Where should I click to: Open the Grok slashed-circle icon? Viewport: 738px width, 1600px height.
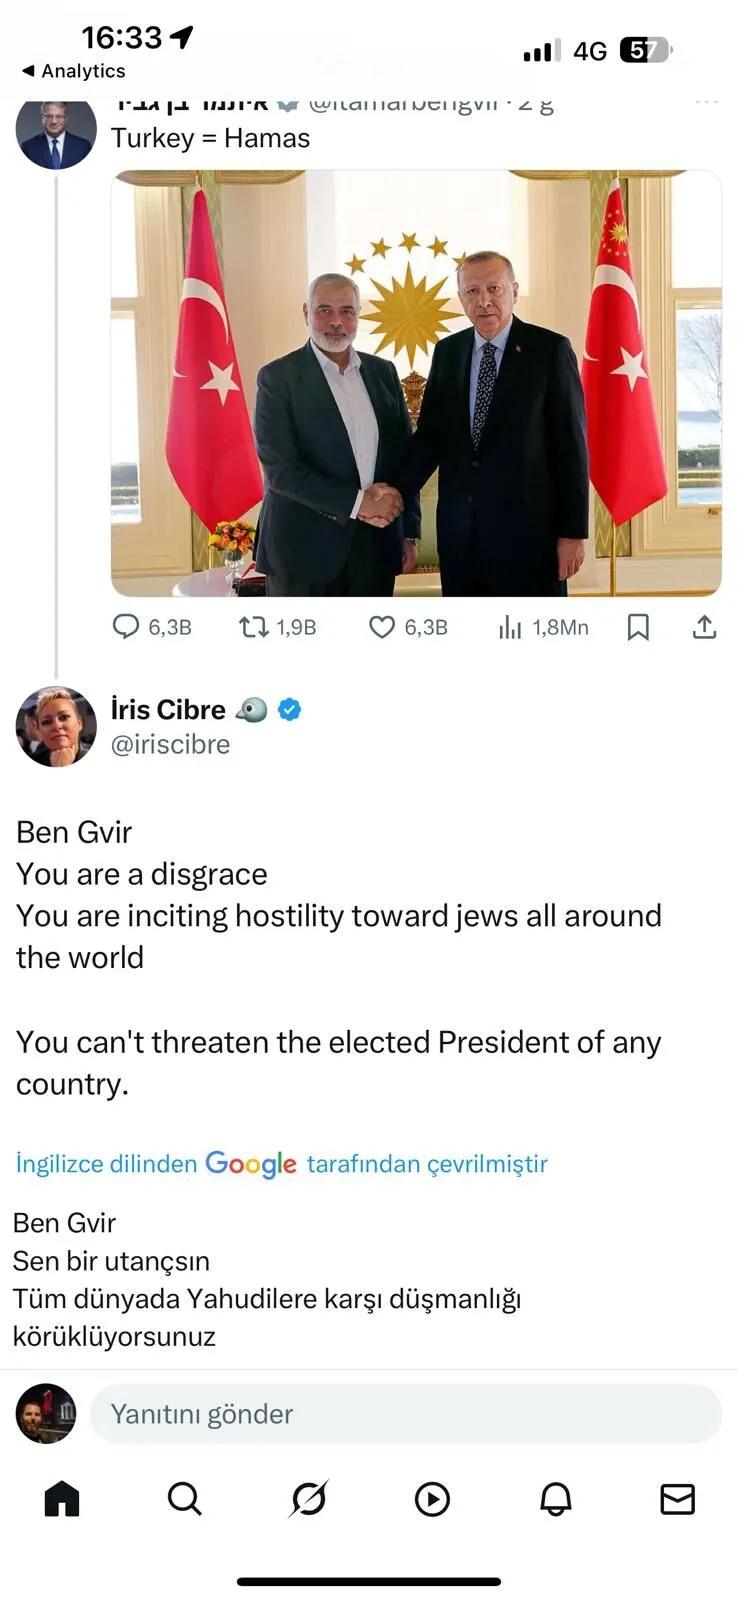click(x=308, y=1499)
